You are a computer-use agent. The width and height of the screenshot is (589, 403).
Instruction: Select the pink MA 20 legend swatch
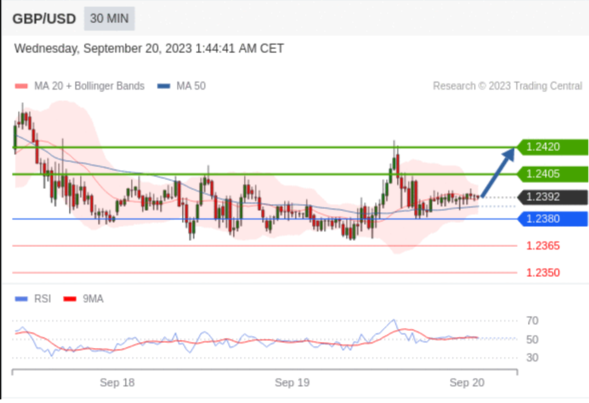[21, 86]
